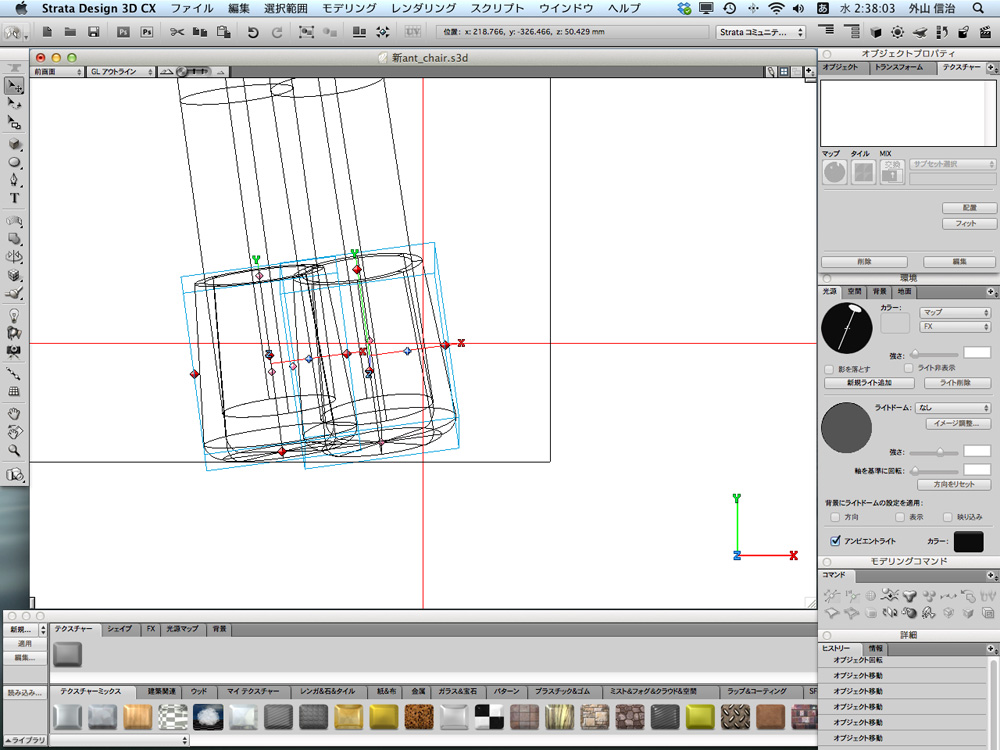Switch to the トランスフォーム tab
Image resolution: width=1000 pixels, height=750 pixels.
coord(901,68)
